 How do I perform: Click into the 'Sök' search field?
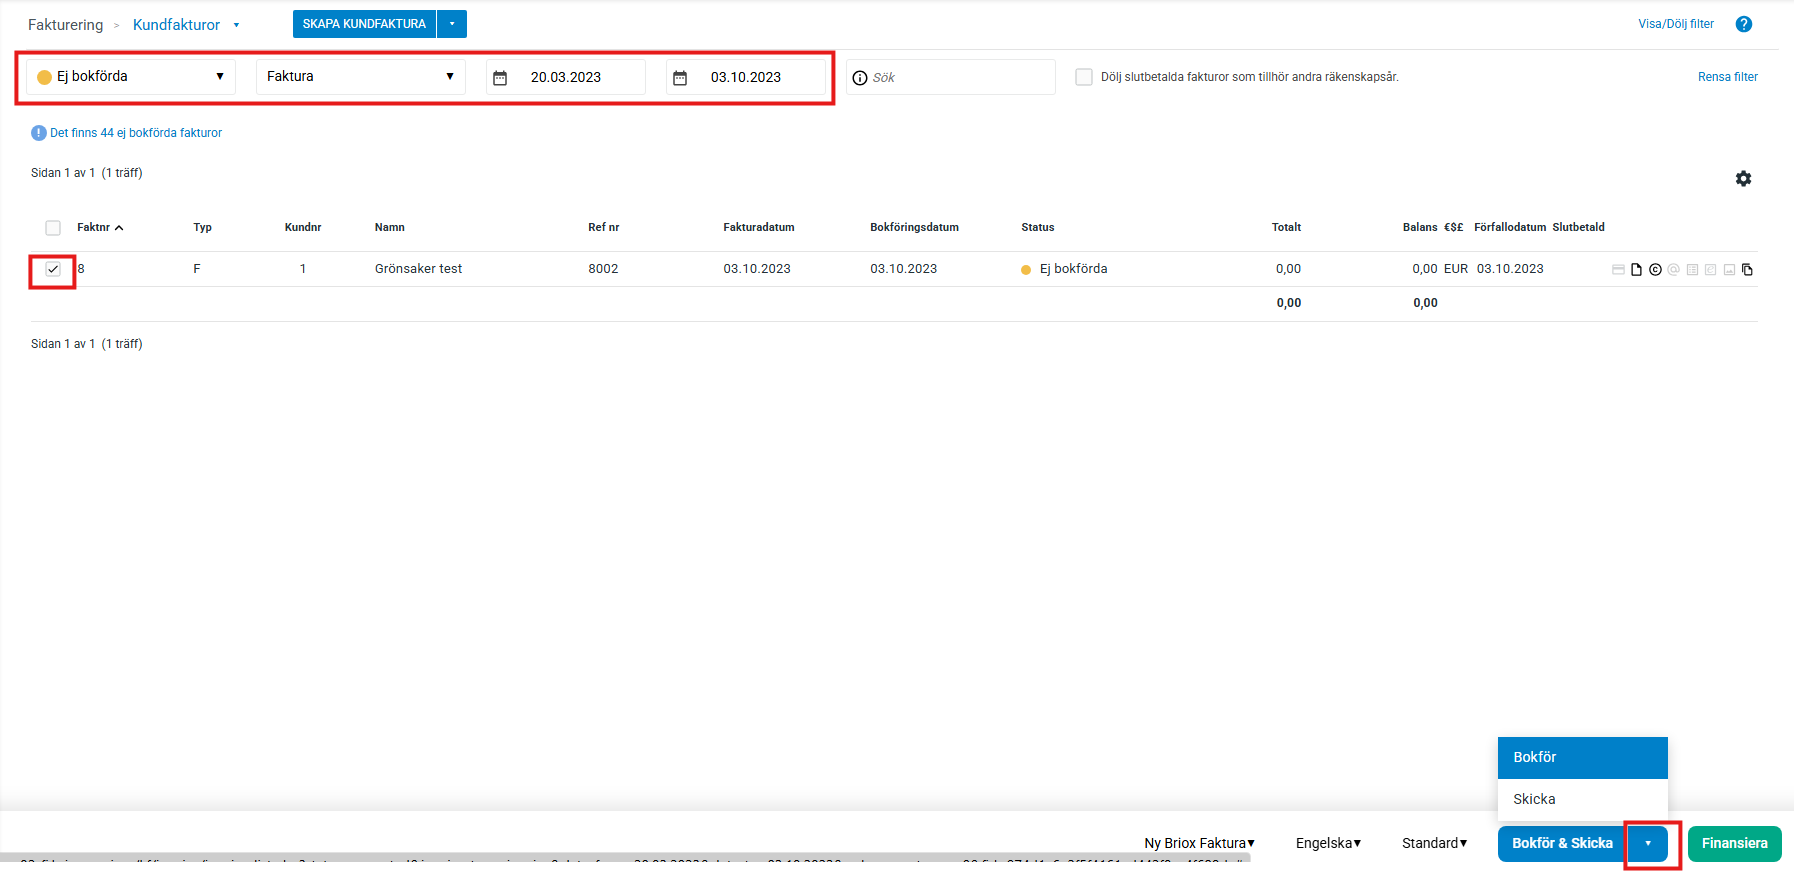[960, 77]
